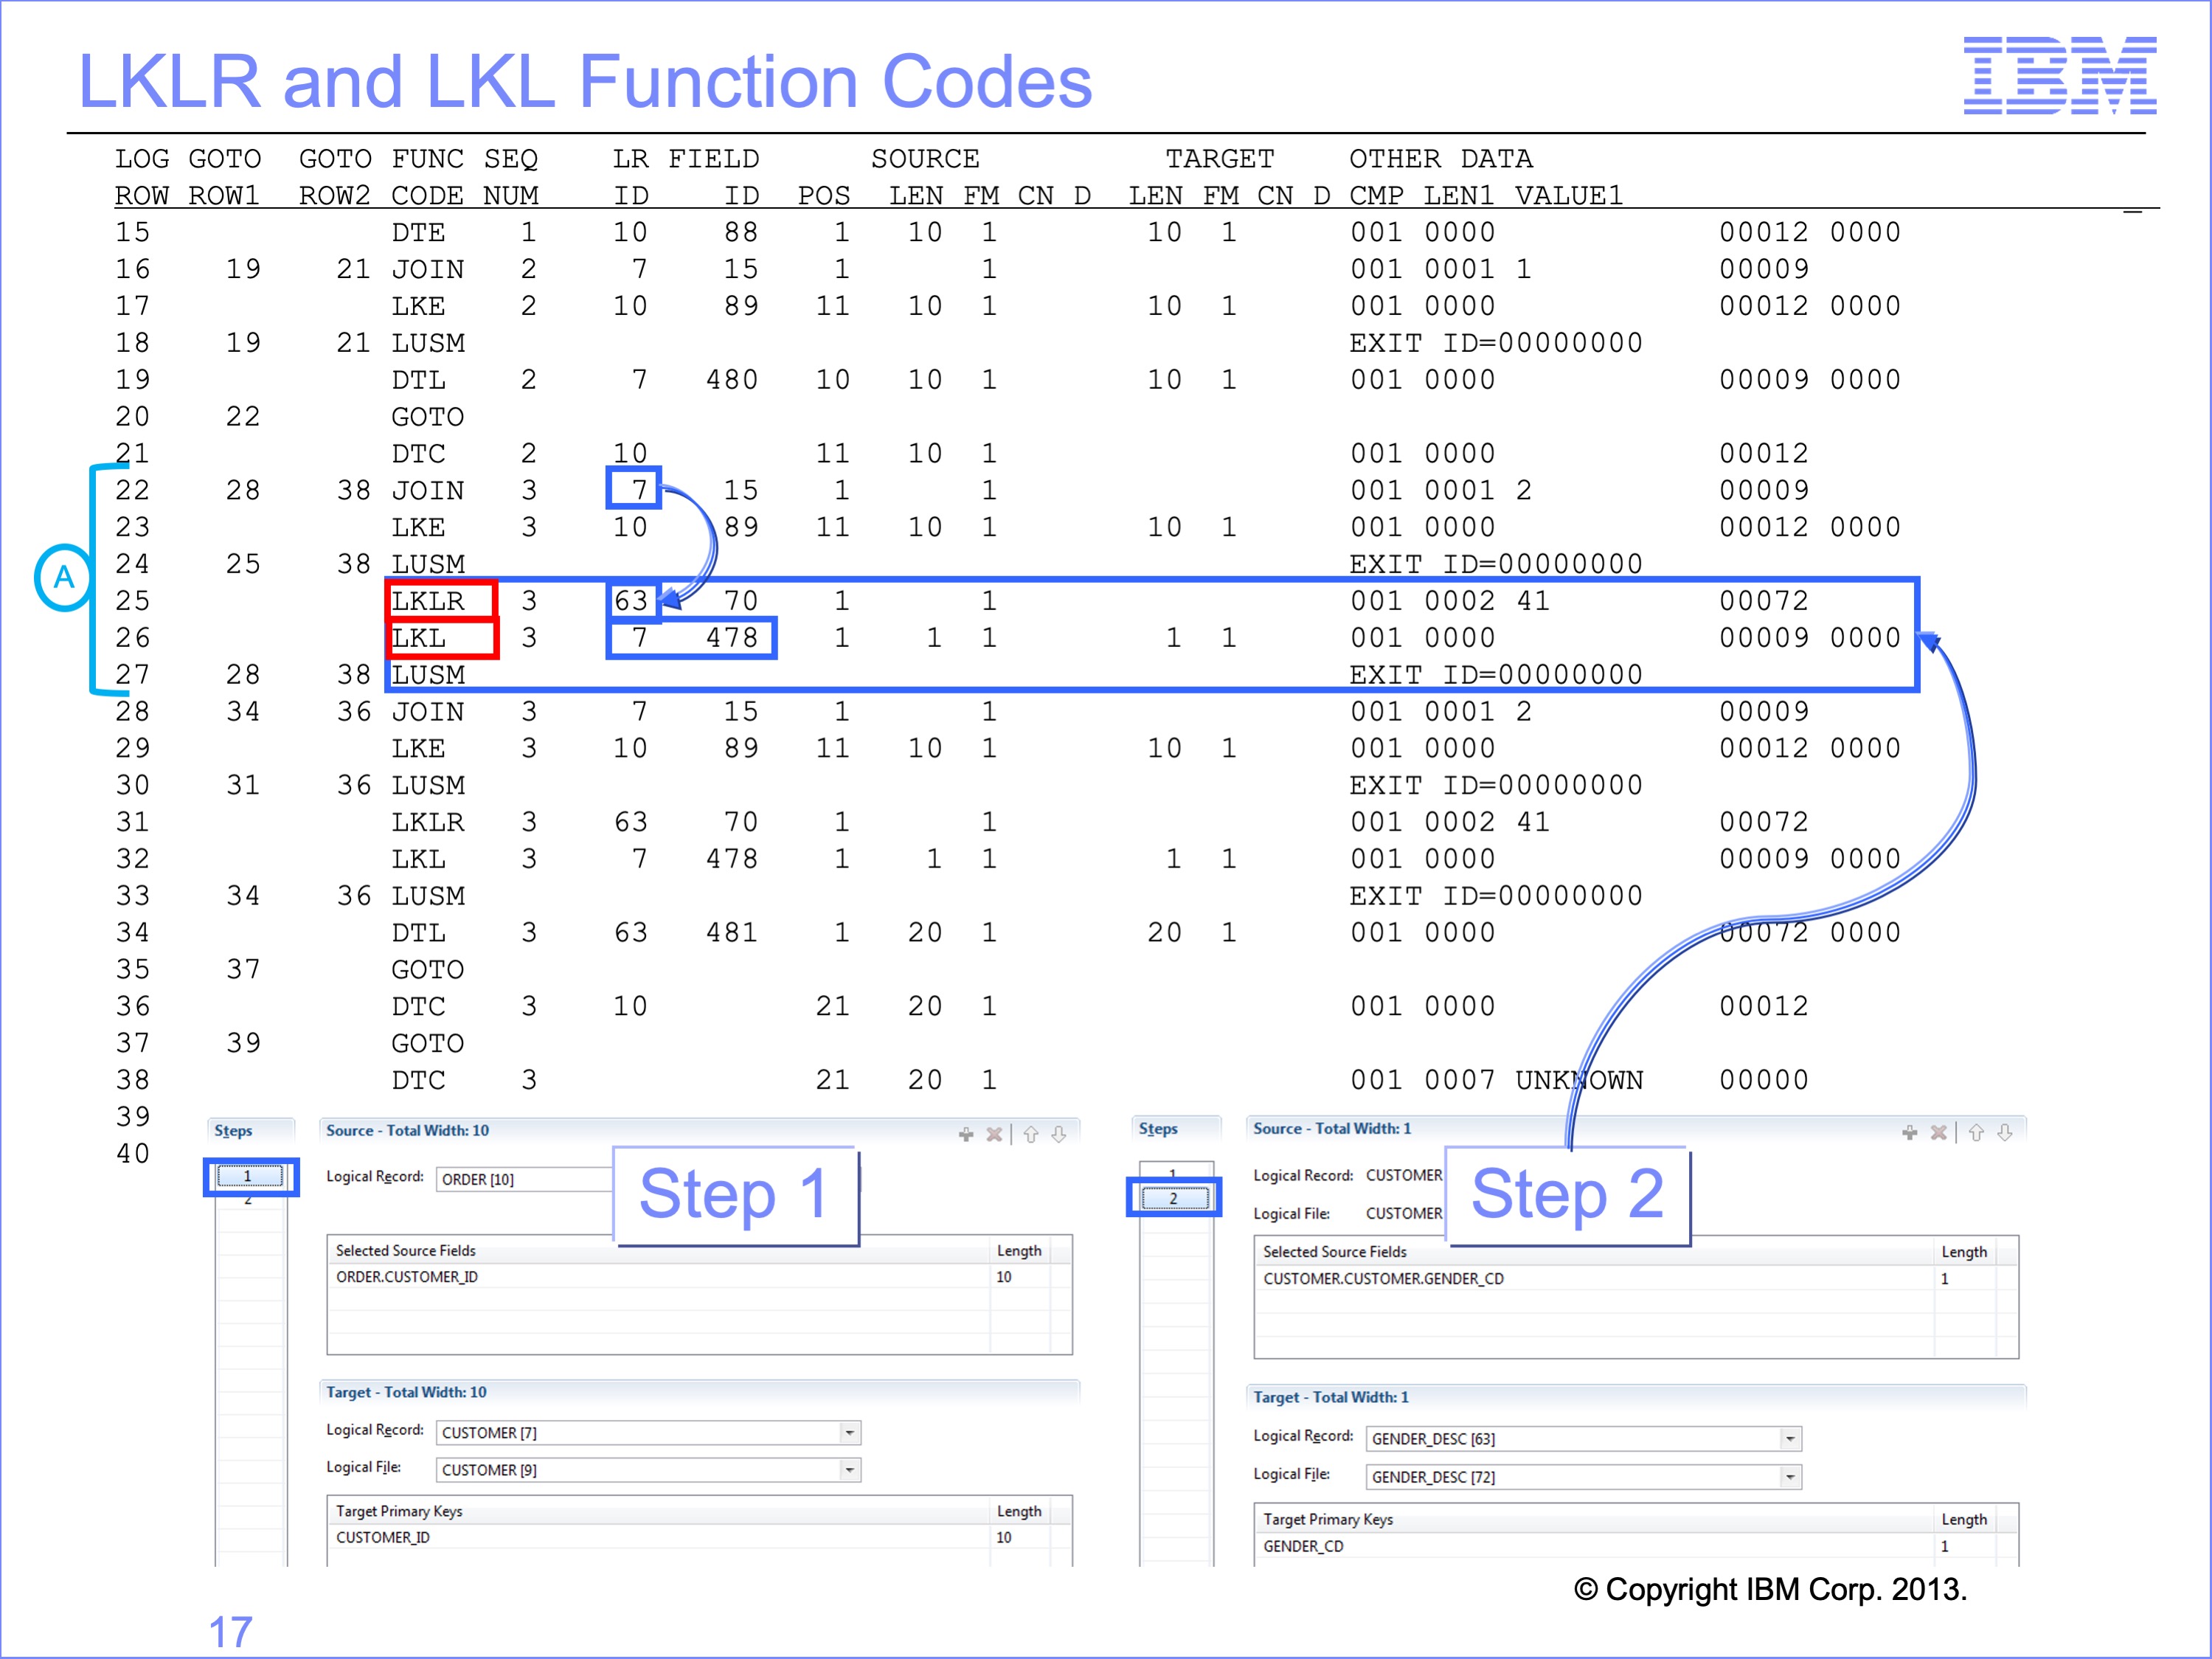Image resolution: width=2212 pixels, height=1659 pixels.
Task: Click the slide page number 17
Action: pos(231,1632)
